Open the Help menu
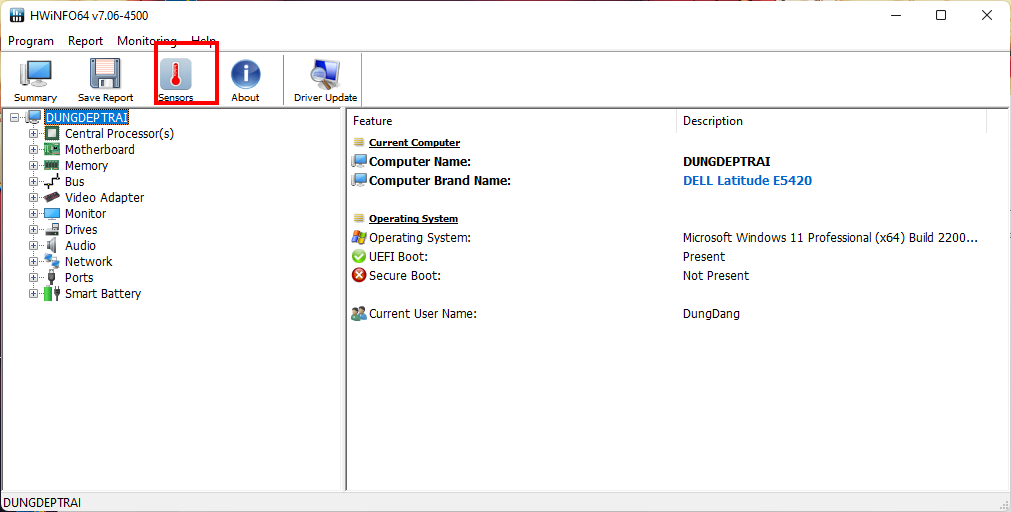1011x512 pixels. [x=203, y=41]
